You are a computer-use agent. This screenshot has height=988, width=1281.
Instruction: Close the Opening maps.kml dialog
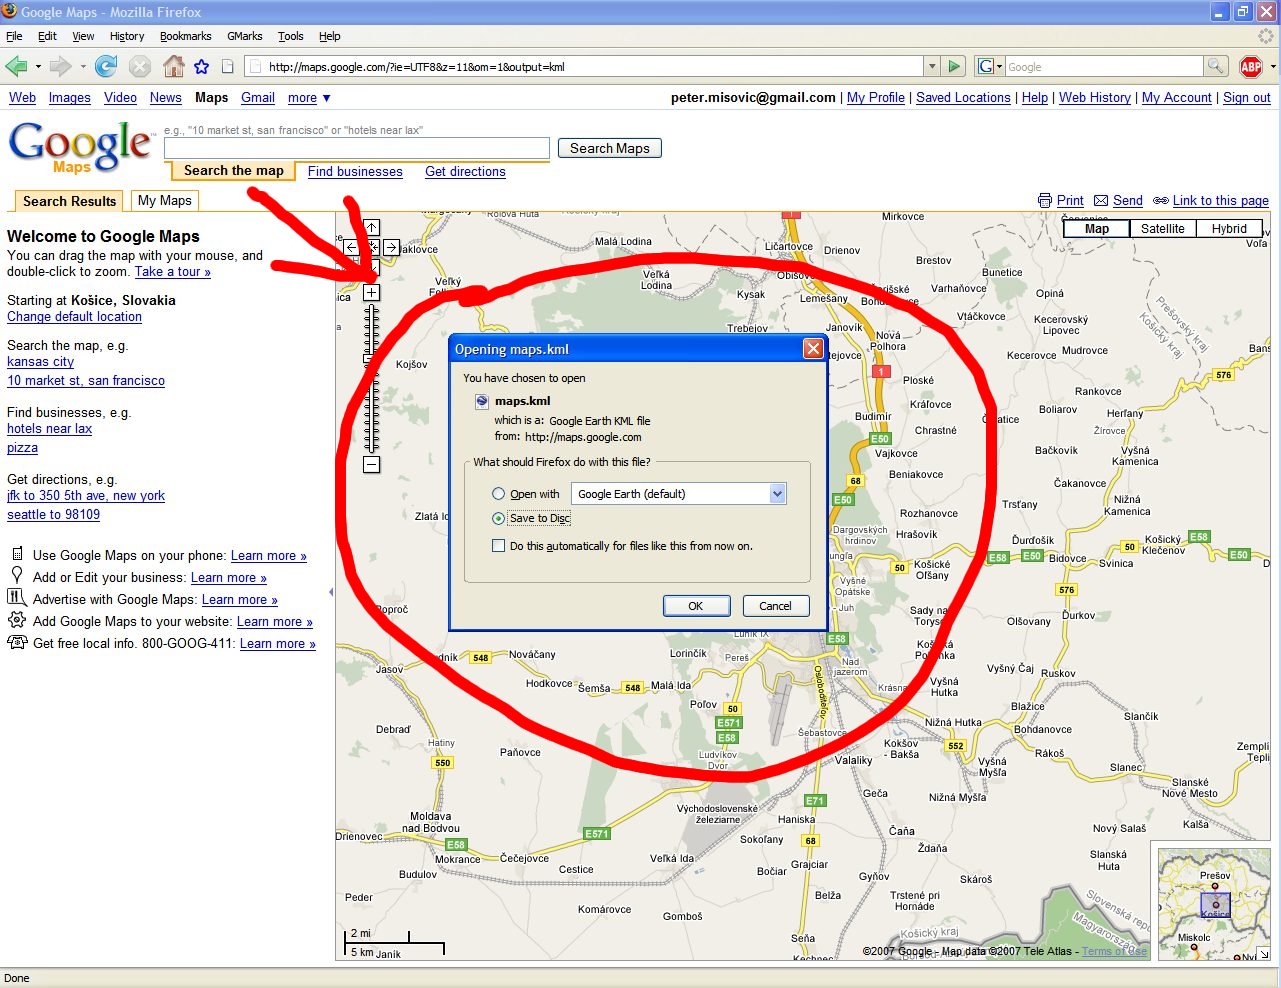[813, 348]
